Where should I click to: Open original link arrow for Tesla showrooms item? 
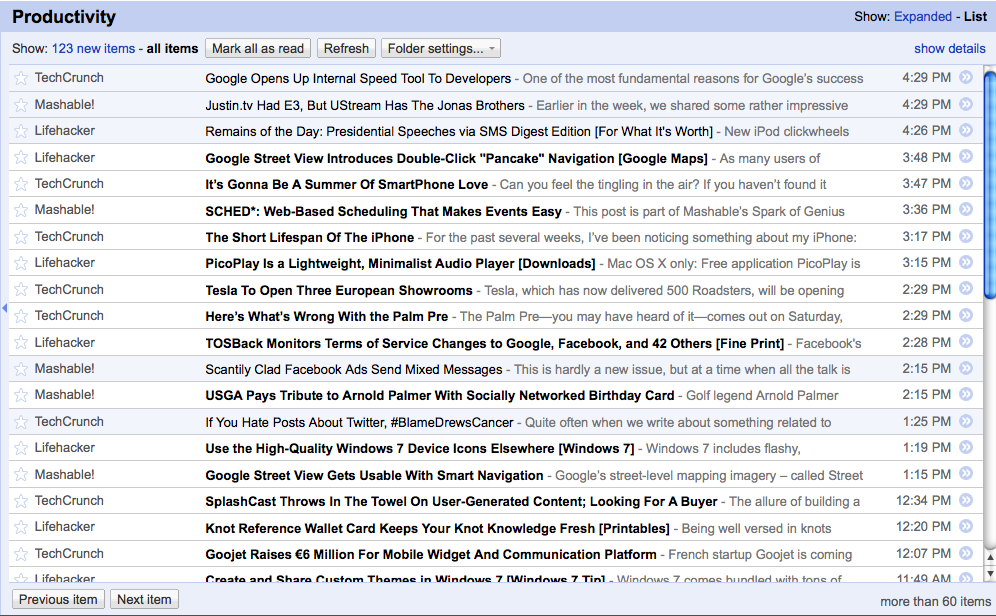[x=966, y=290]
